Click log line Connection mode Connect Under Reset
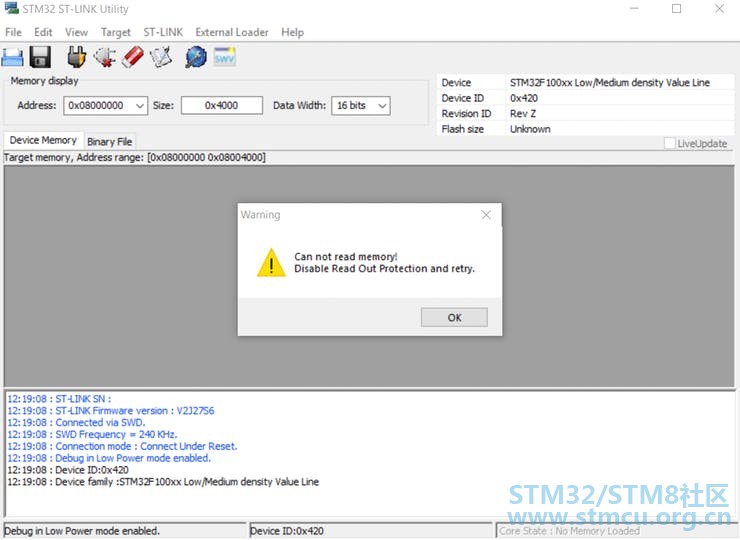The image size is (740, 540). [x=122, y=446]
